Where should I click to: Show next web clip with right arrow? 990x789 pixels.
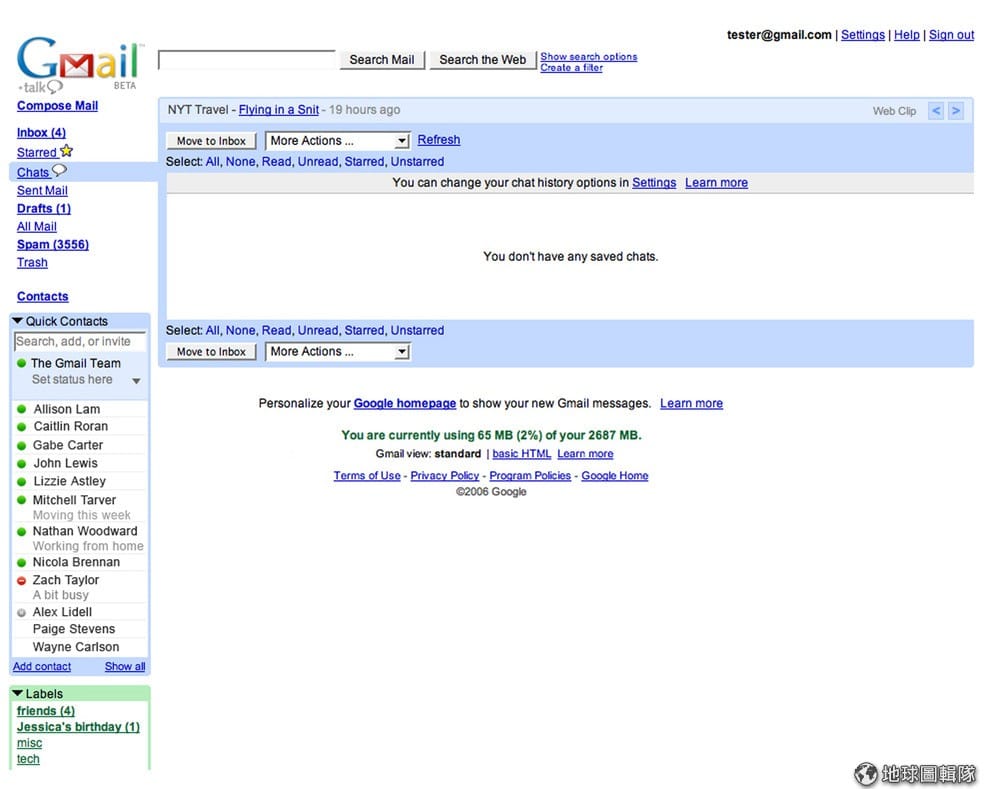tap(956, 111)
